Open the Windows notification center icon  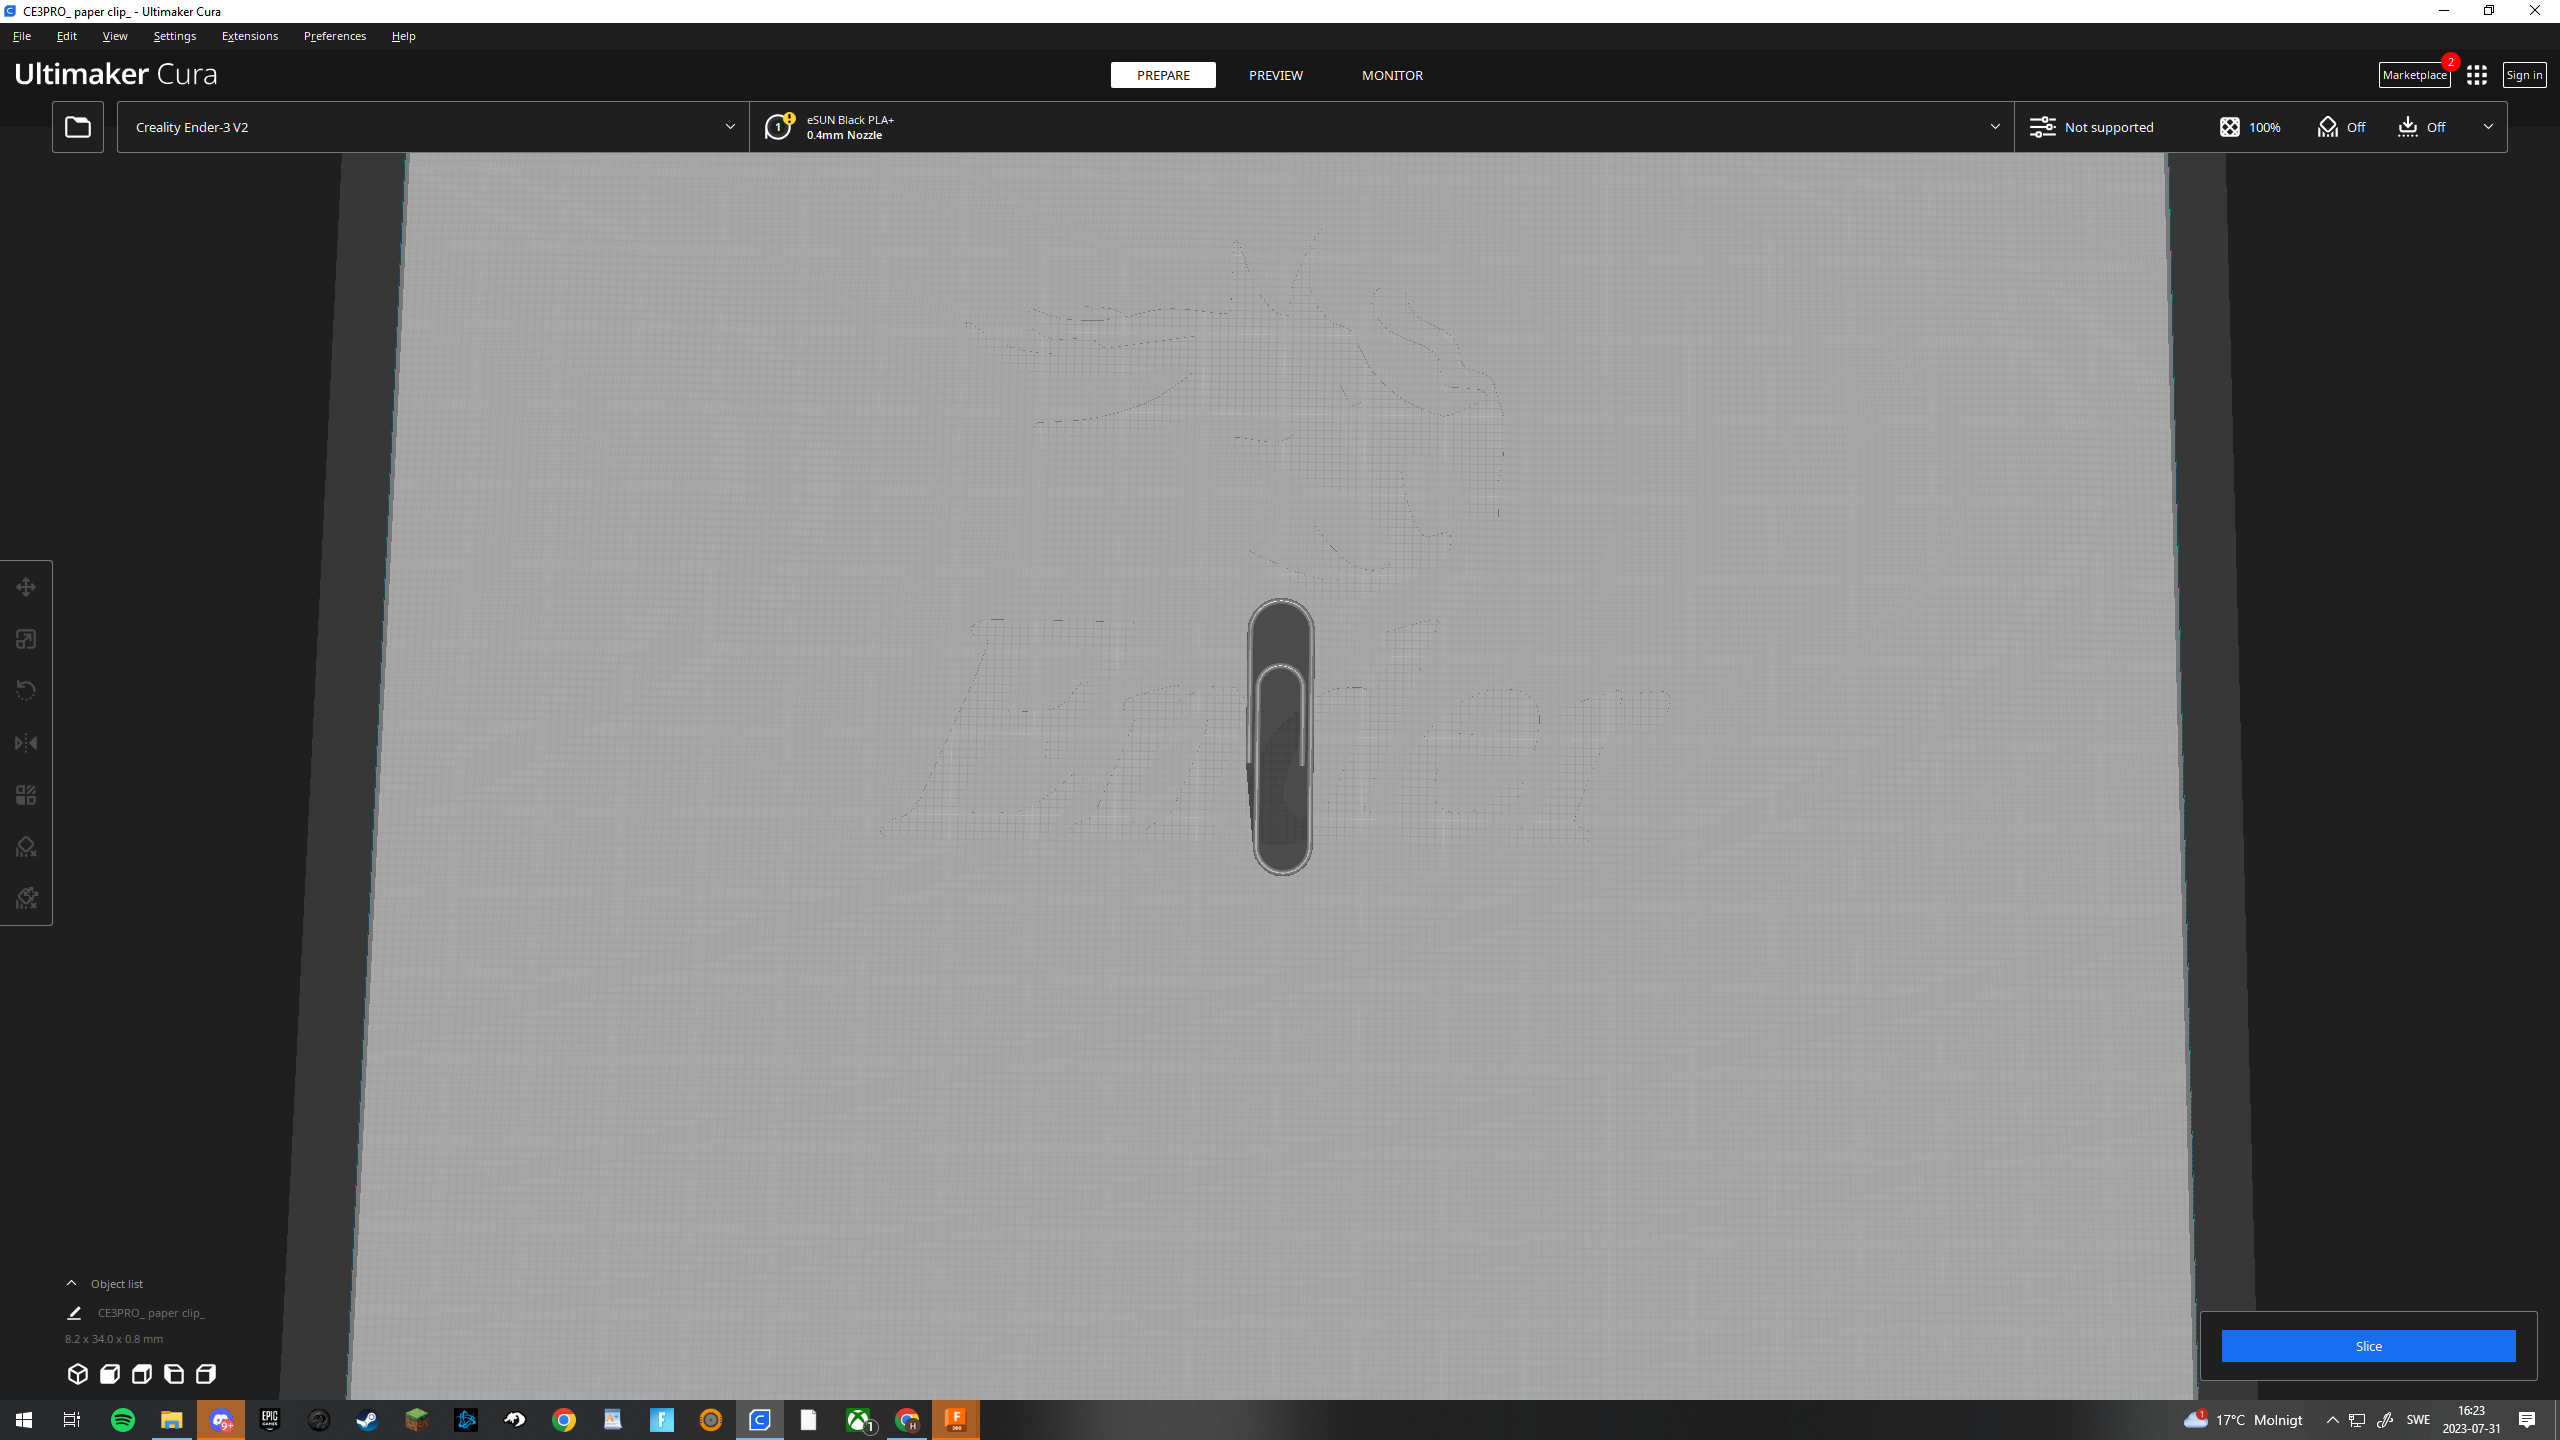pyautogui.click(x=2527, y=1420)
